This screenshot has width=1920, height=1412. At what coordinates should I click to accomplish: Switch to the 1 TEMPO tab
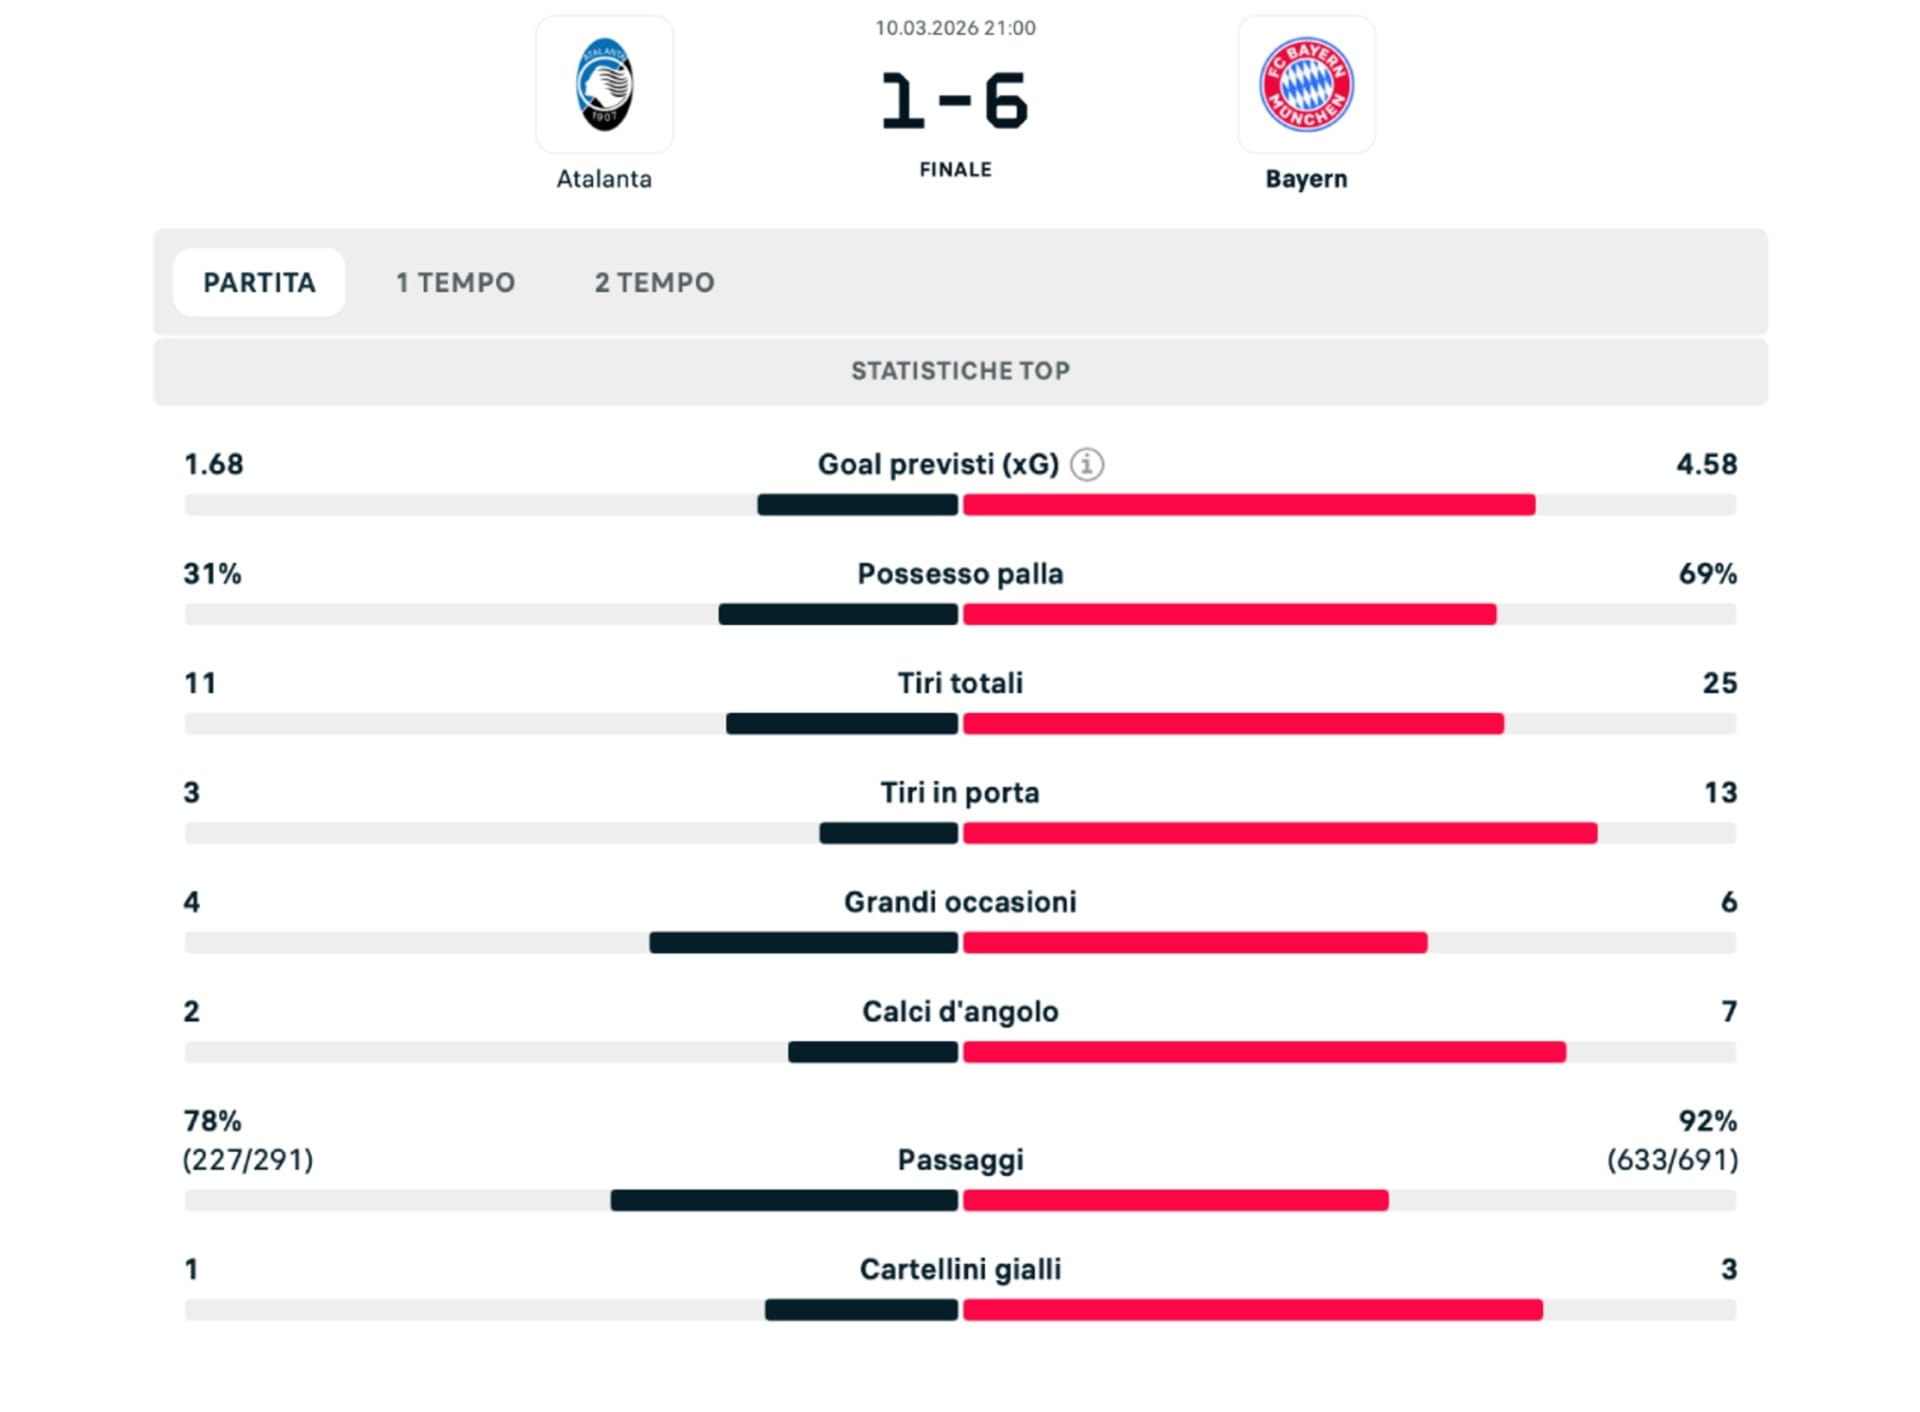[455, 283]
